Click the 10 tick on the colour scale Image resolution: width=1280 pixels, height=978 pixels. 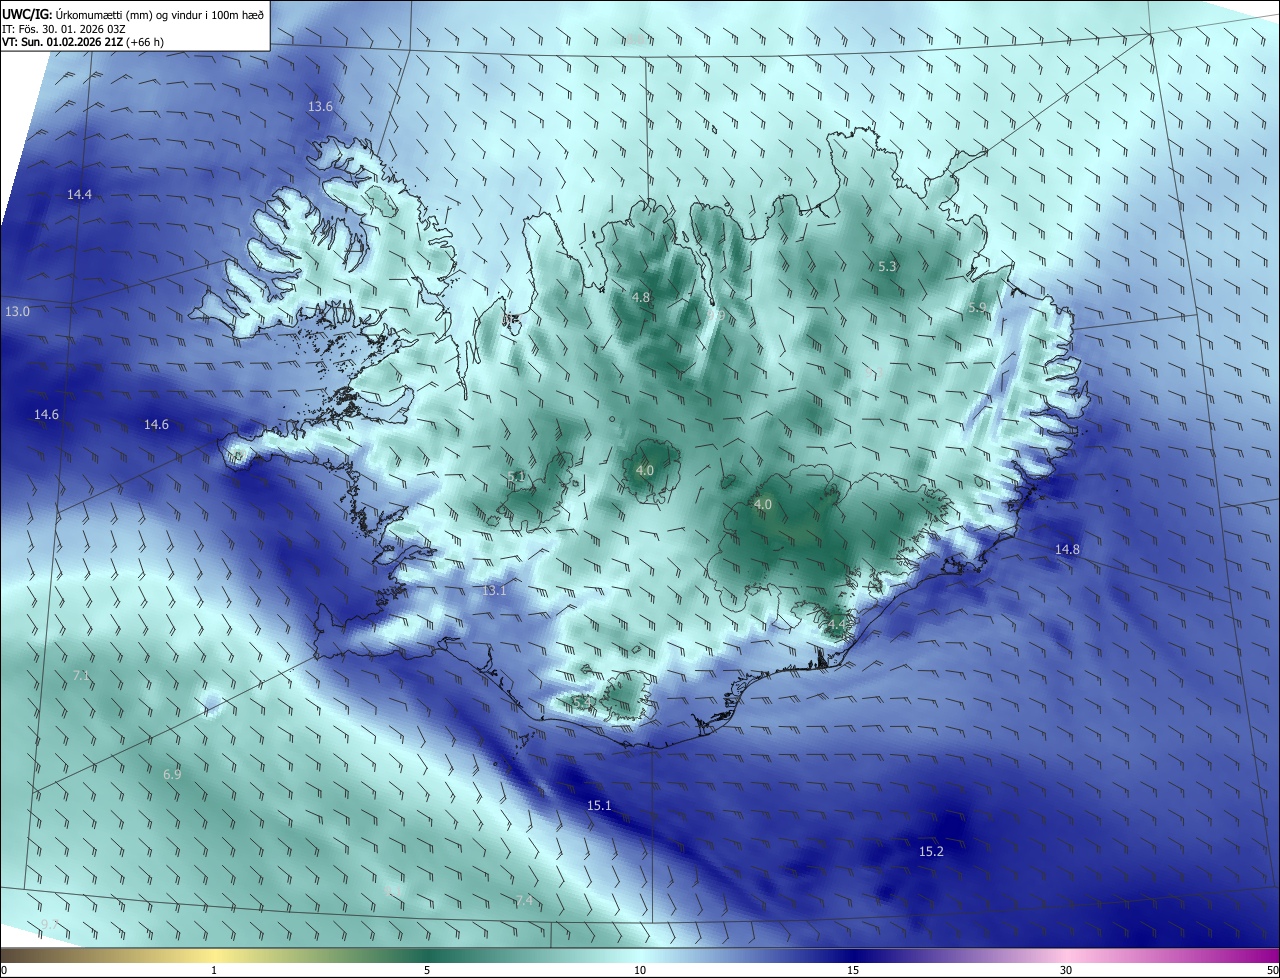[x=640, y=971]
